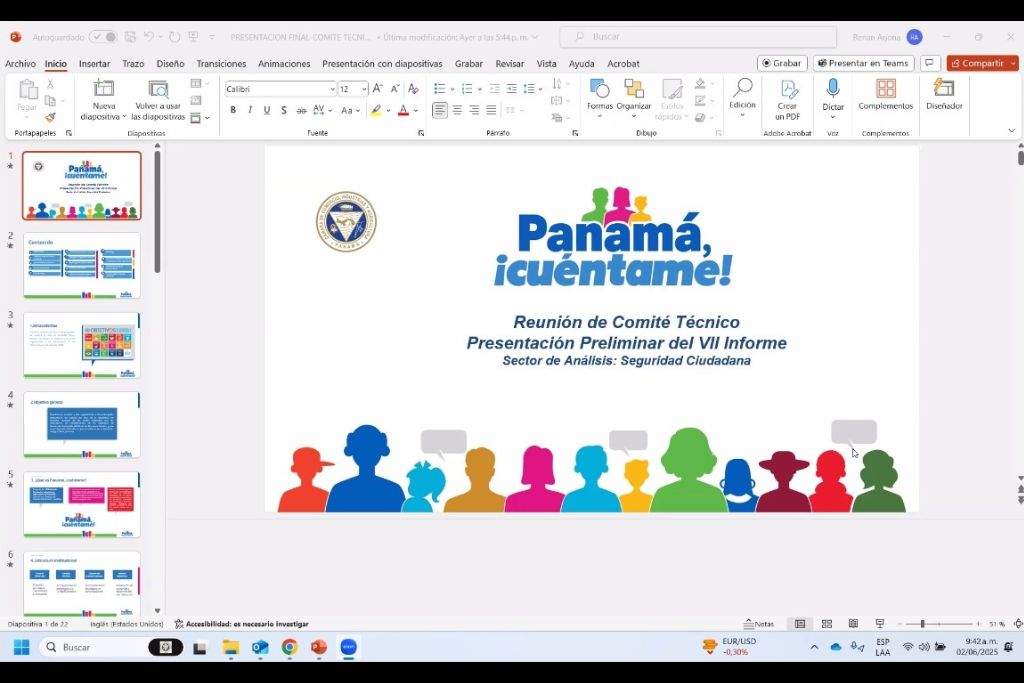Collapse the ribbon with the chevron
1024x683 pixels.
point(1012,131)
